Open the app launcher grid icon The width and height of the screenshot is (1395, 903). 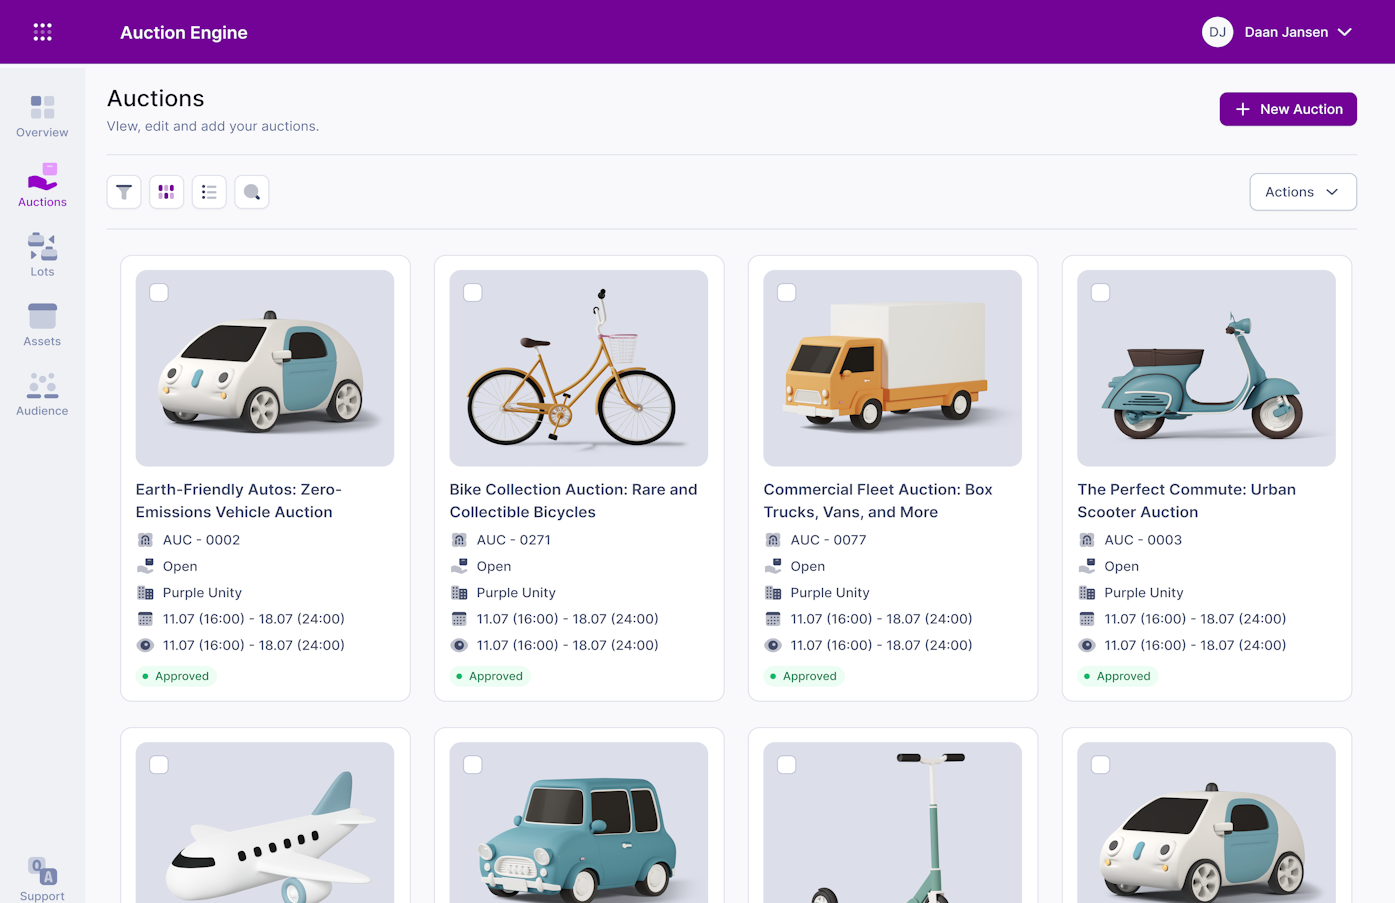point(42,32)
